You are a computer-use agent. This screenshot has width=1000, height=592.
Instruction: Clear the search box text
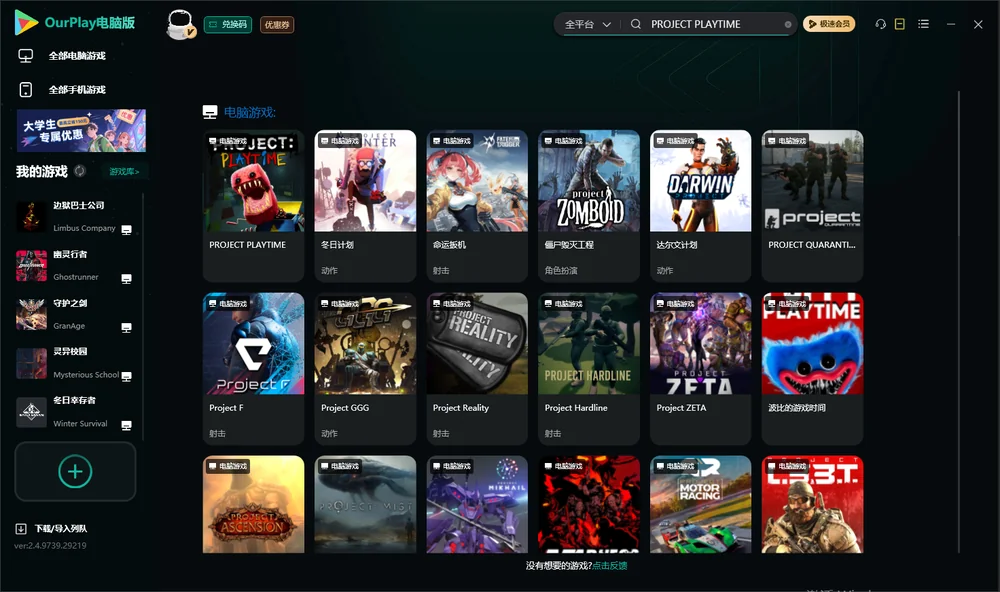pyautogui.click(x=788, y=25)
